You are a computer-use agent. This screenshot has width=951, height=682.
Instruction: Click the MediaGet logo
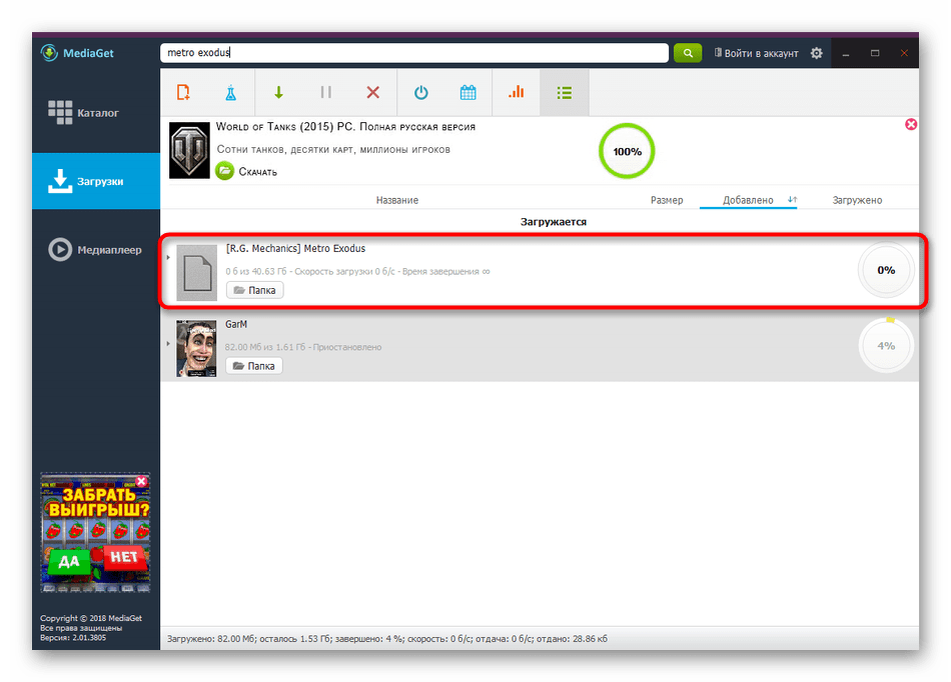77,53
